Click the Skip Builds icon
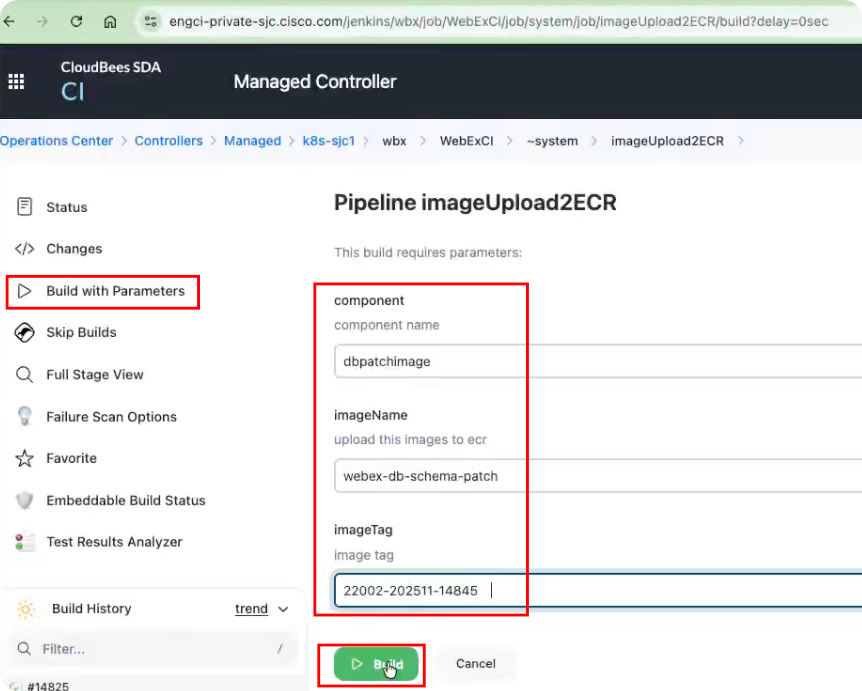 click(x=25, y=333)
